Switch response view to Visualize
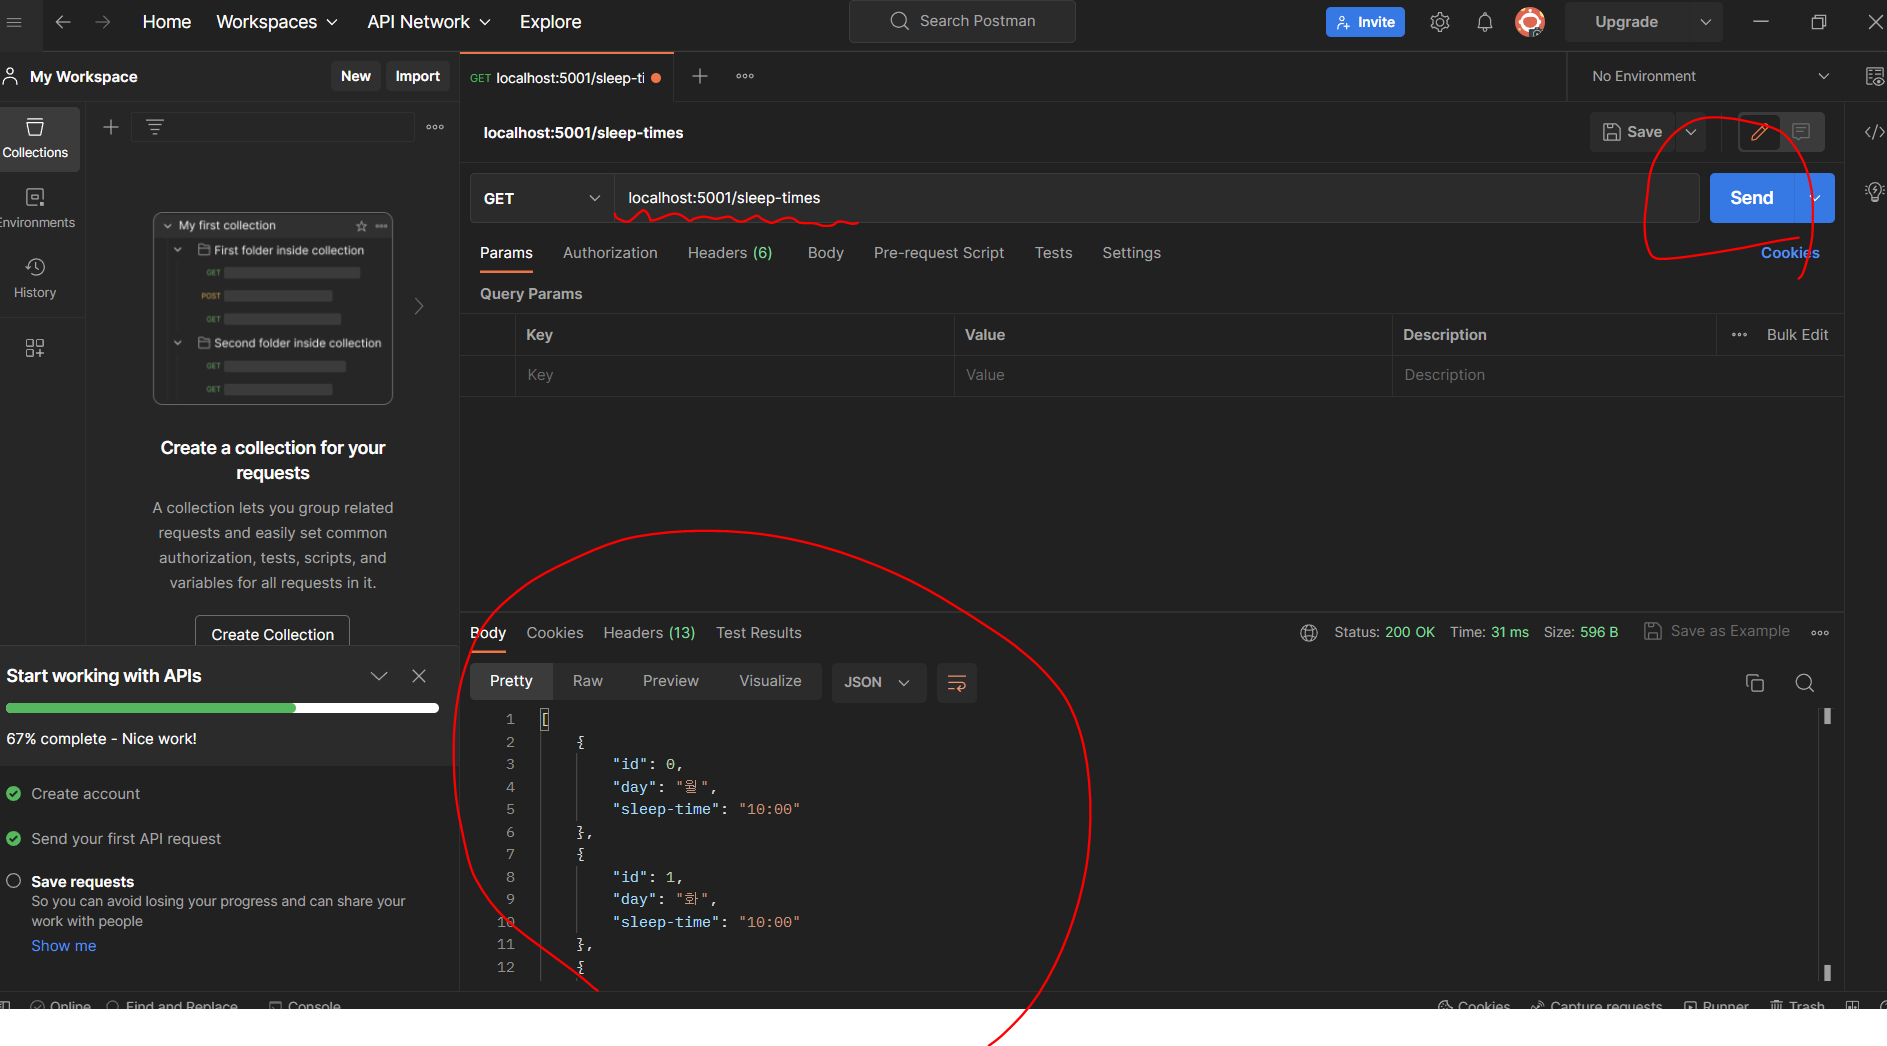Image resolution: width=1887 pixels, height=1046 pixels. coord(770,681)
